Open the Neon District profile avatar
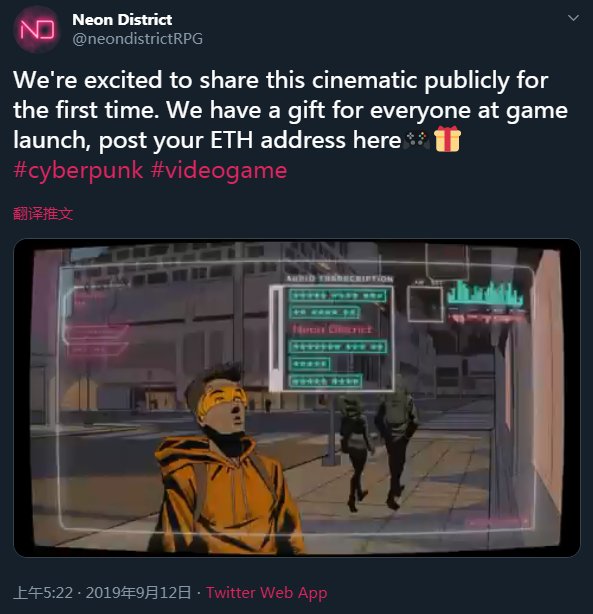Screen dimensions: 593x614 37,29
